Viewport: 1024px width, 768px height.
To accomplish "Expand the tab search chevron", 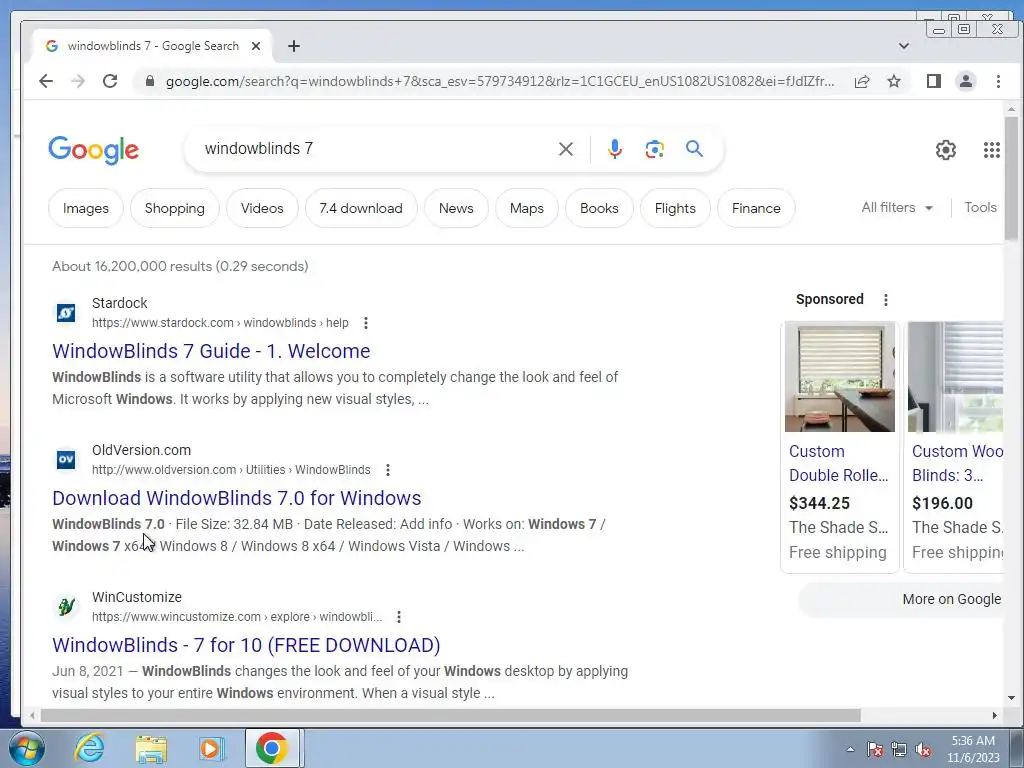I will pyautogui.click(x=904, y=46).
